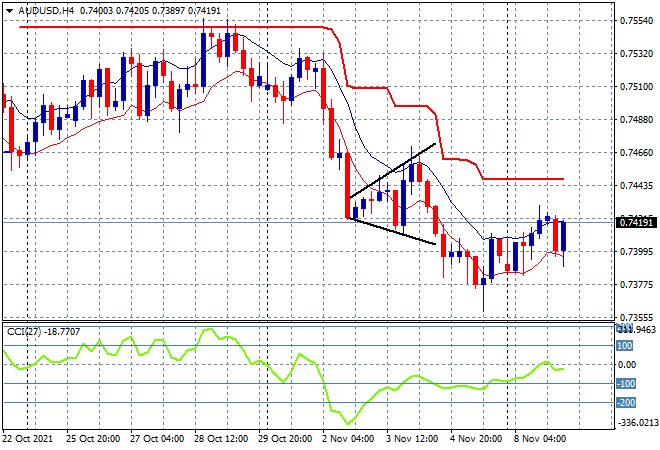The image size is (660, 450).
Task: Click the 0.75320 price axis label
Action: [636, 53]
